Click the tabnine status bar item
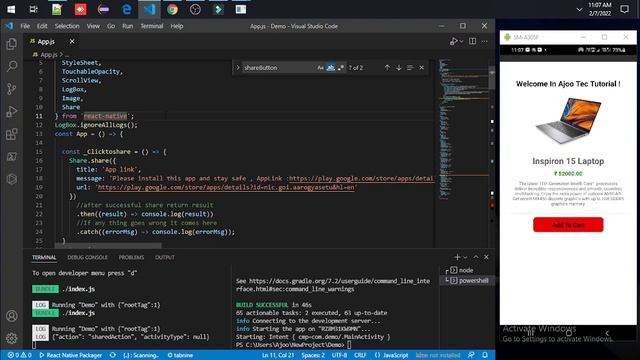This screenshot has height=360, width=640. (x=180, y=355)
